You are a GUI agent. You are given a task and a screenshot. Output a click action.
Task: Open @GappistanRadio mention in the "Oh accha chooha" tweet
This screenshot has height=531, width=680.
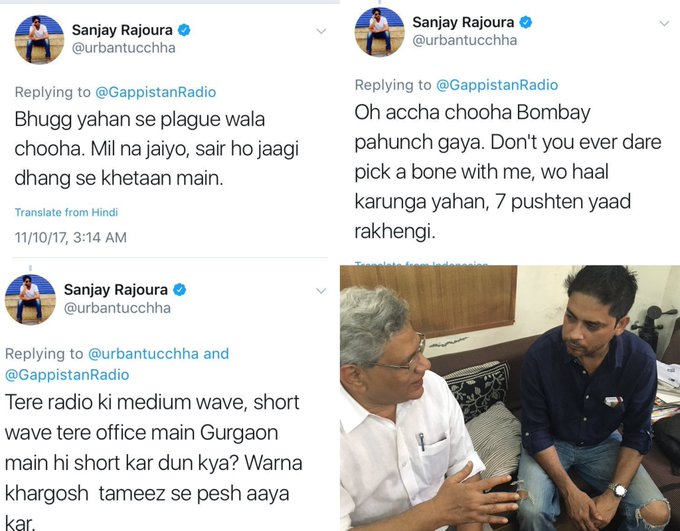click(496, 85)
